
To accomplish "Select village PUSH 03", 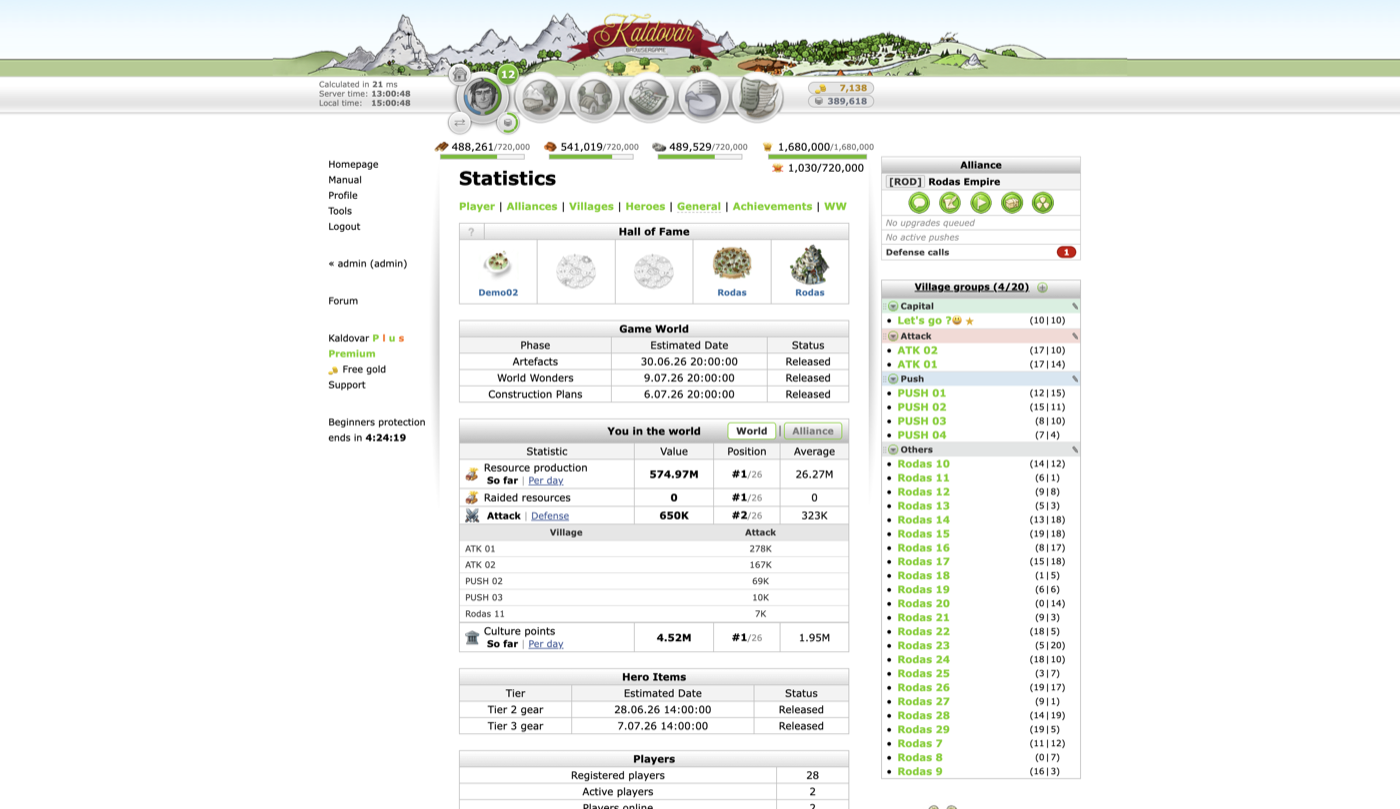I will coord(921,421).
